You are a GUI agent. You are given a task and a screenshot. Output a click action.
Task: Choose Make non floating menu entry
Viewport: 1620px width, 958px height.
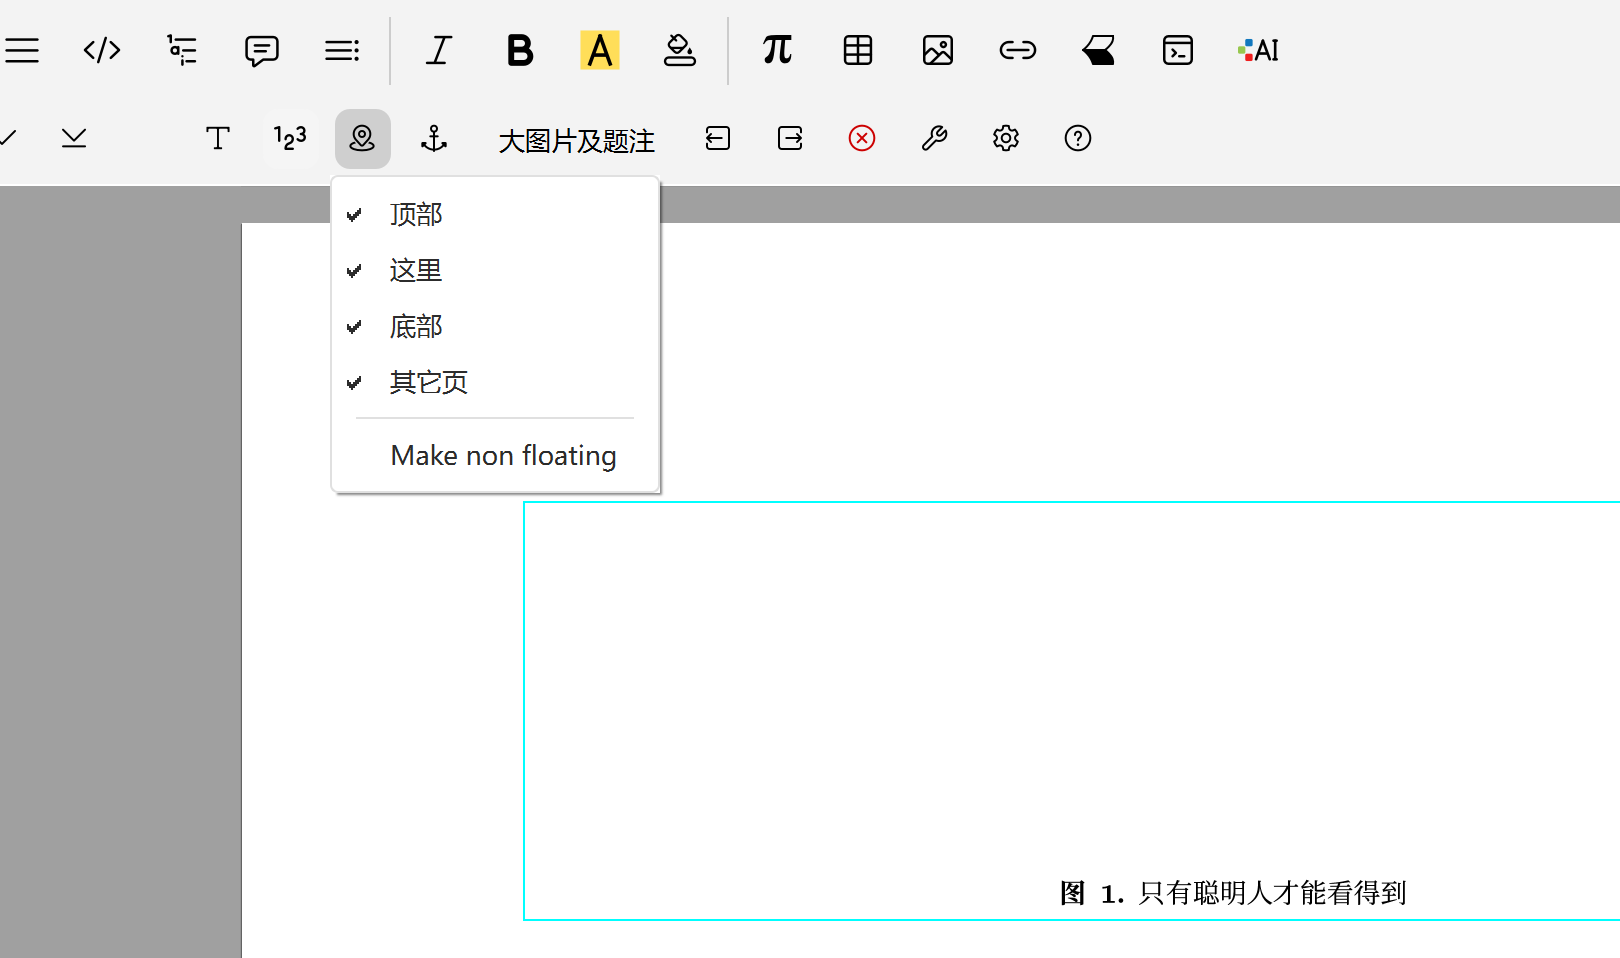[x=503, y=456]
